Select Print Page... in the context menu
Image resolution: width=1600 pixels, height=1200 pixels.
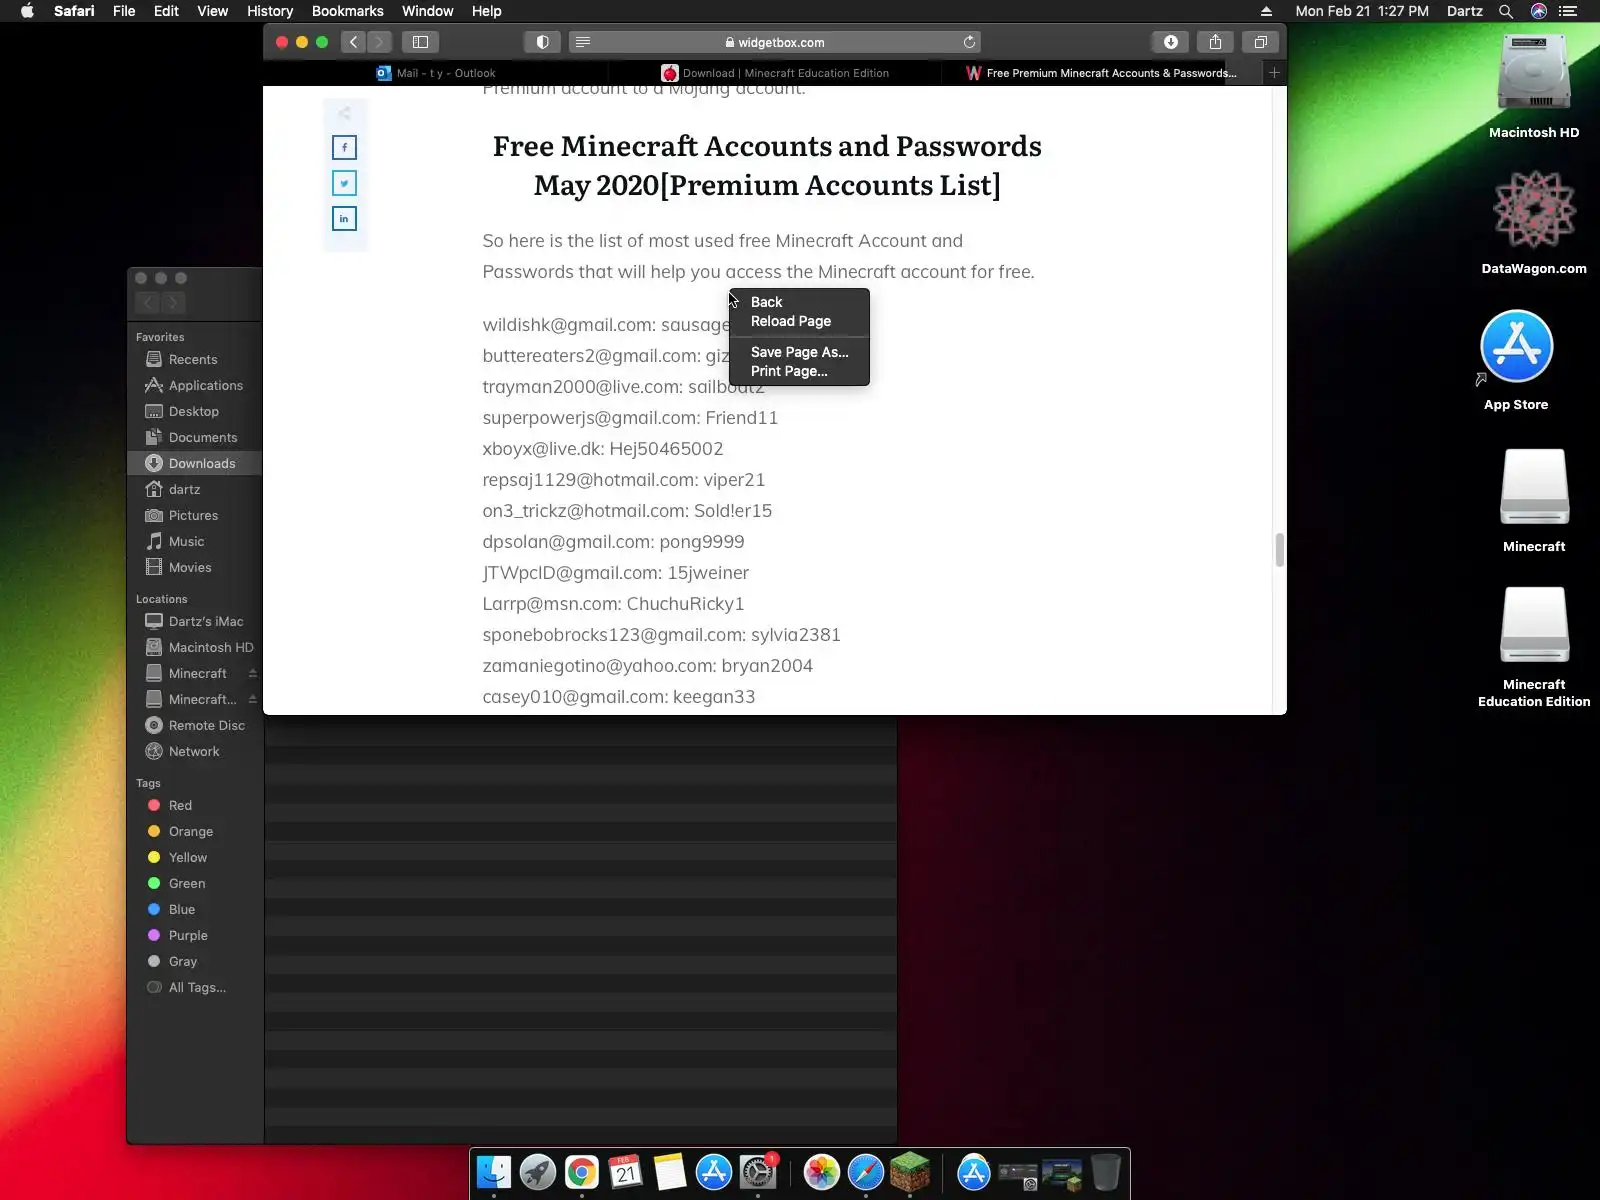pyautogui.click(x=799, y=371)
